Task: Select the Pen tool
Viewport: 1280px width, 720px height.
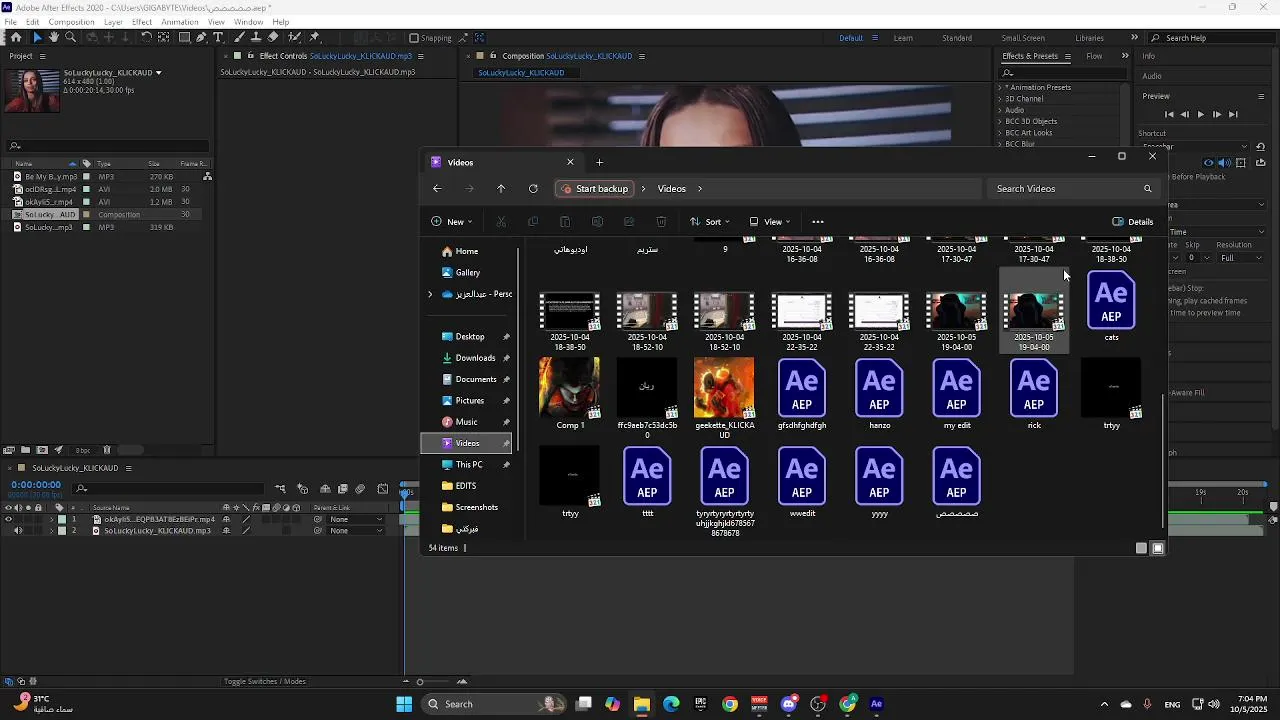Action: pyautogui.click(x=201, y=37)
